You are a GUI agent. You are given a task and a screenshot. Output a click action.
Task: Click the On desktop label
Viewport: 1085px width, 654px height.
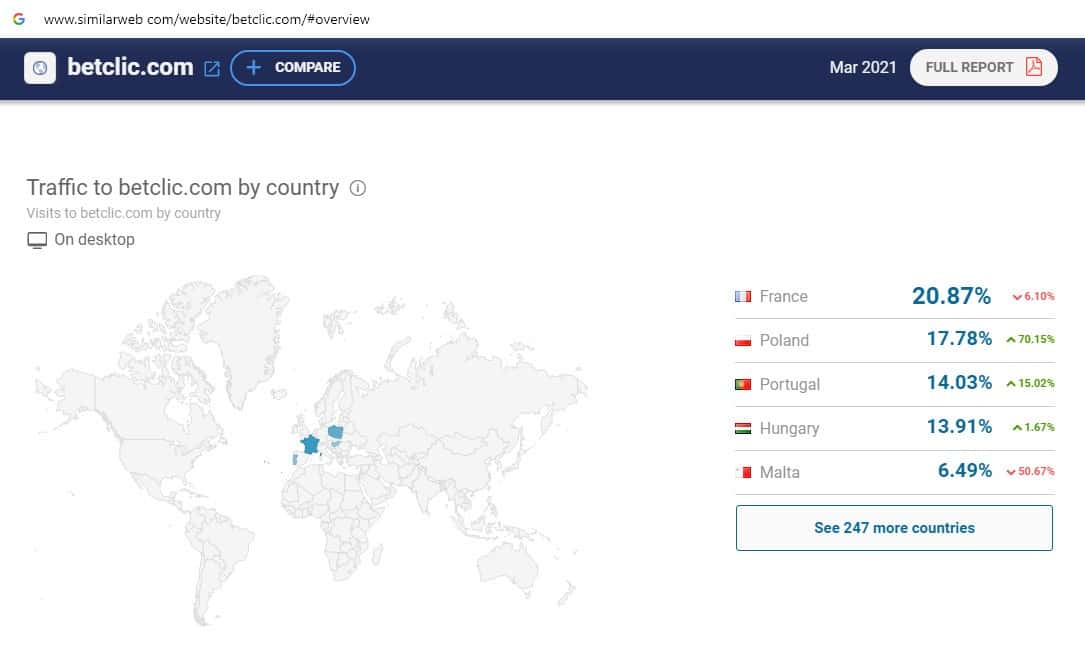94,239
